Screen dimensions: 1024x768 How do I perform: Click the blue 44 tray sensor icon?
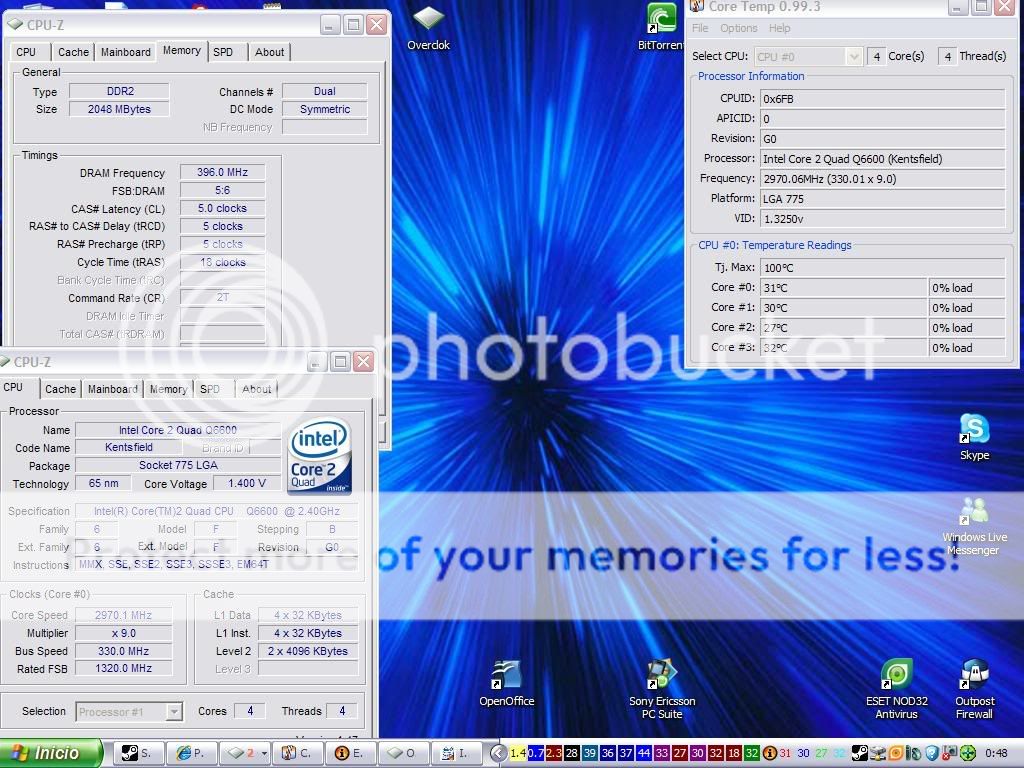point(644,753)
